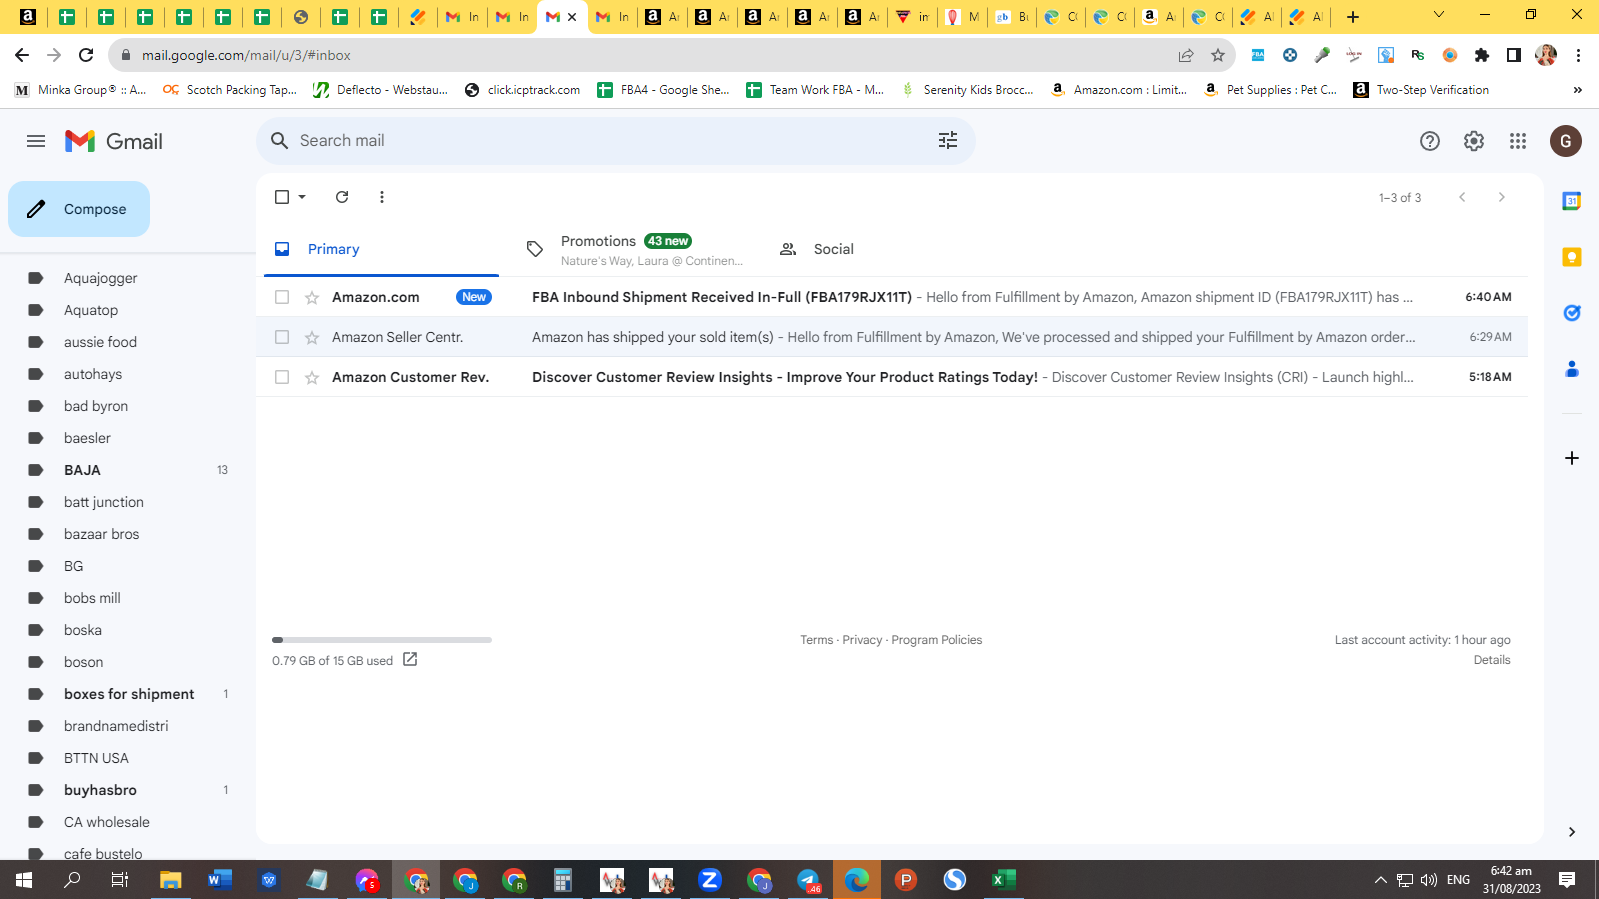The height and width of the screenshot is (899, 1599).
Task: Open Program Policies link
Action: (x=937, y=640)
